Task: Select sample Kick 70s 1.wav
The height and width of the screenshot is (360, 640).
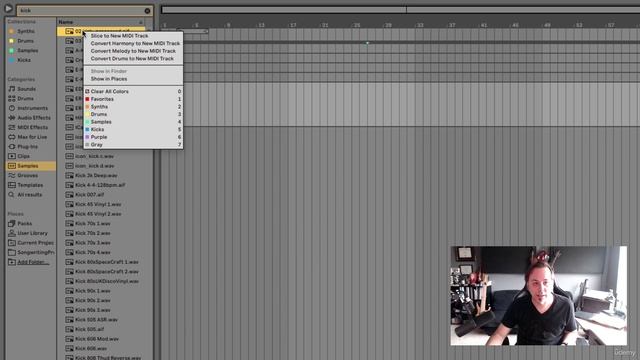Action: point(93,224)
